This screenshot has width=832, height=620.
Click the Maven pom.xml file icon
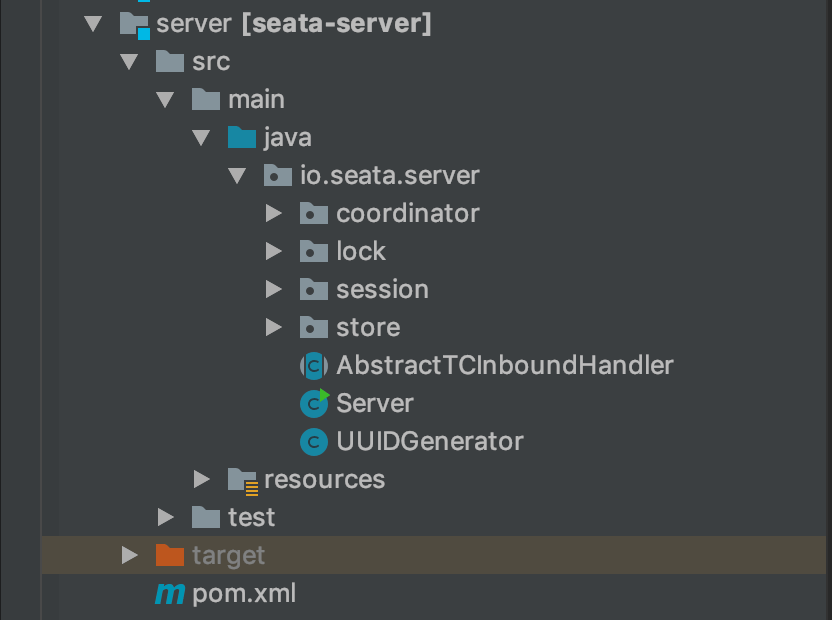(170, 593)
